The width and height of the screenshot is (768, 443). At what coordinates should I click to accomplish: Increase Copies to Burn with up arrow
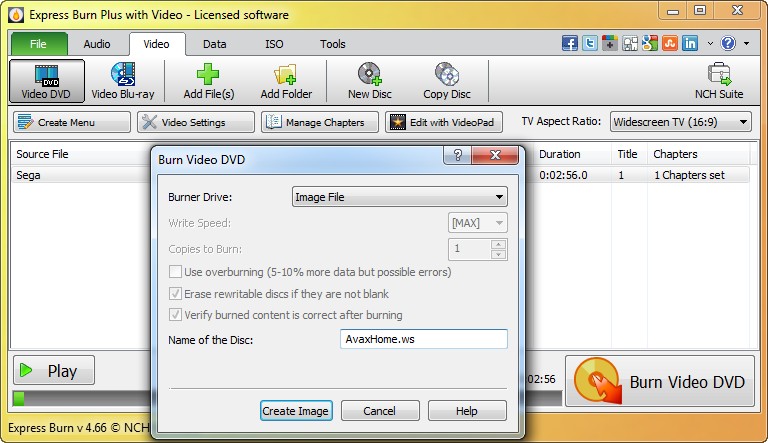point(498,244)
